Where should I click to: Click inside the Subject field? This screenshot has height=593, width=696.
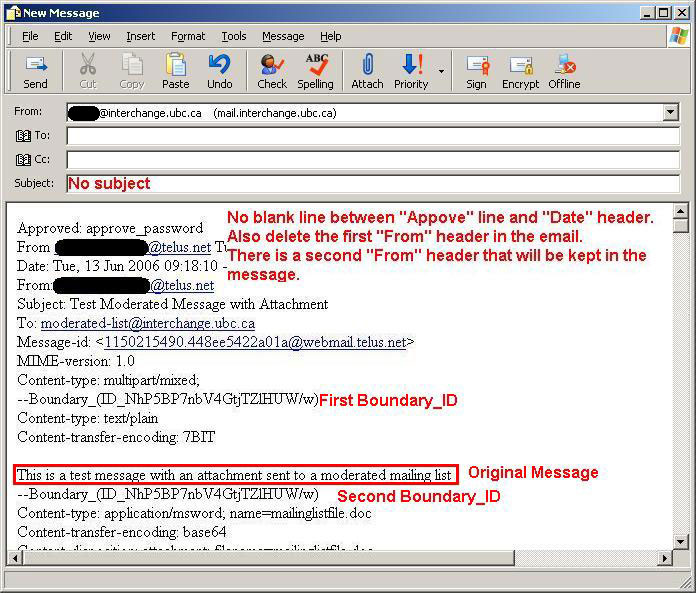(x=372, y=184)
